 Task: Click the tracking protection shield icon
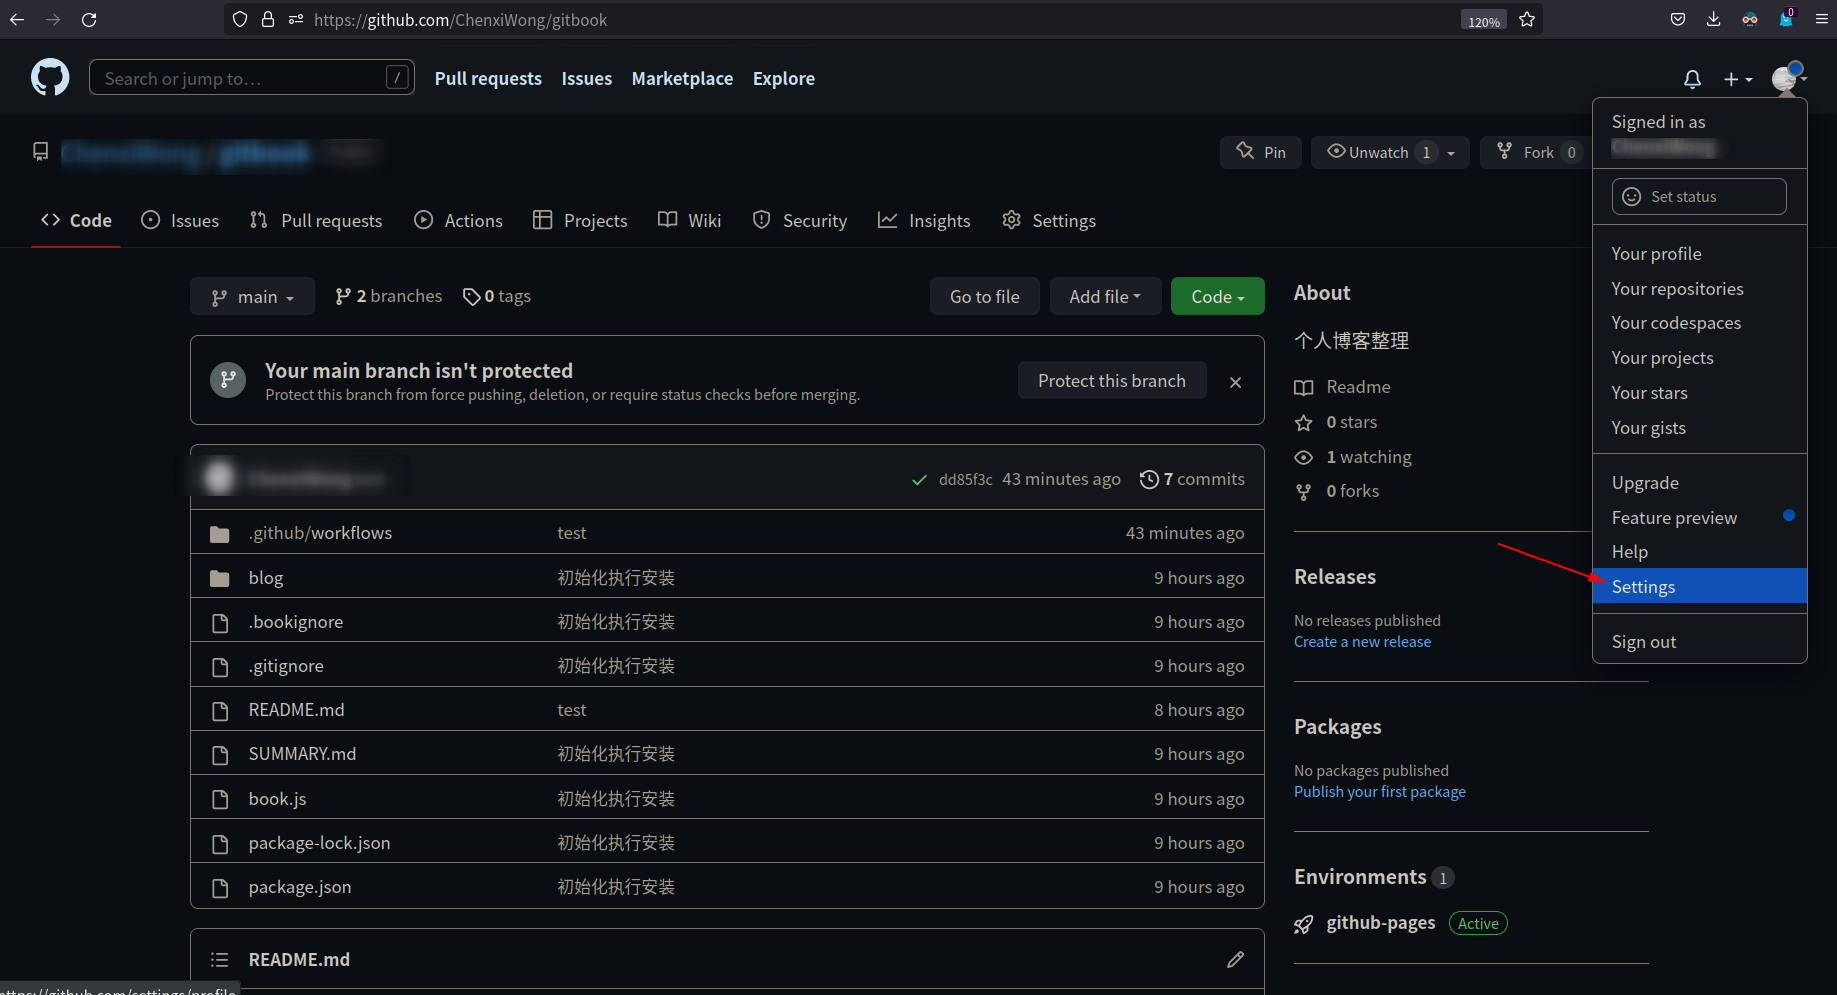point(240,19)
